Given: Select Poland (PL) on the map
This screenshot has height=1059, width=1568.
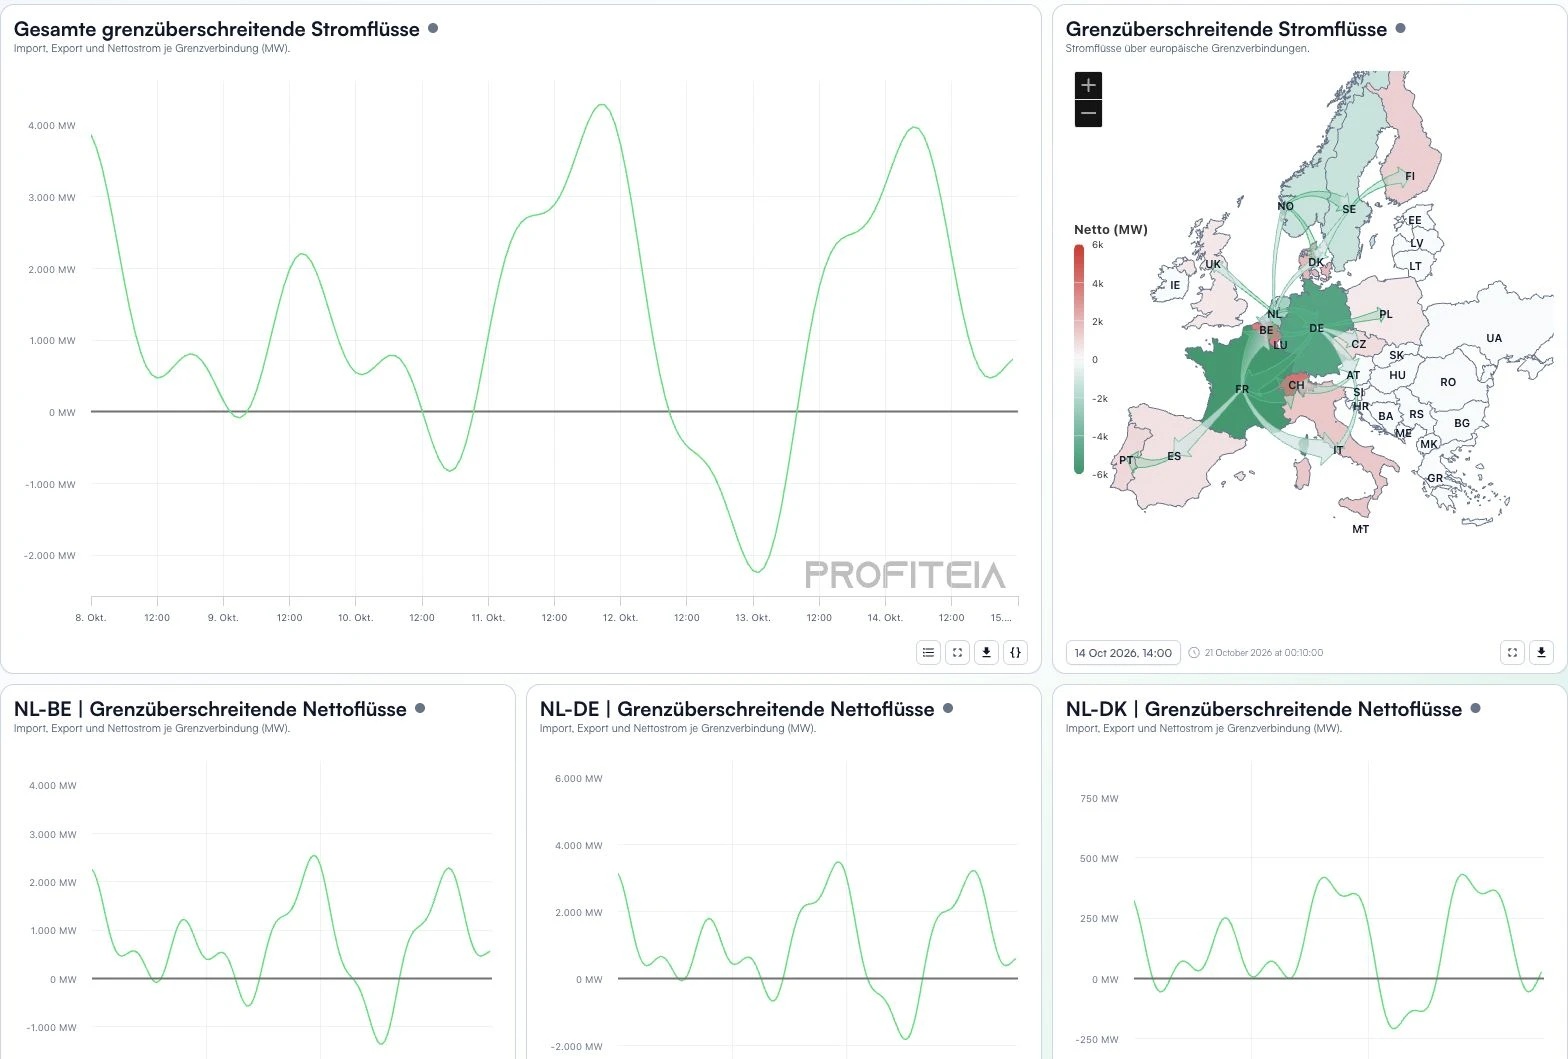Looking at the screenshot, I should [x=1385, y=314].
